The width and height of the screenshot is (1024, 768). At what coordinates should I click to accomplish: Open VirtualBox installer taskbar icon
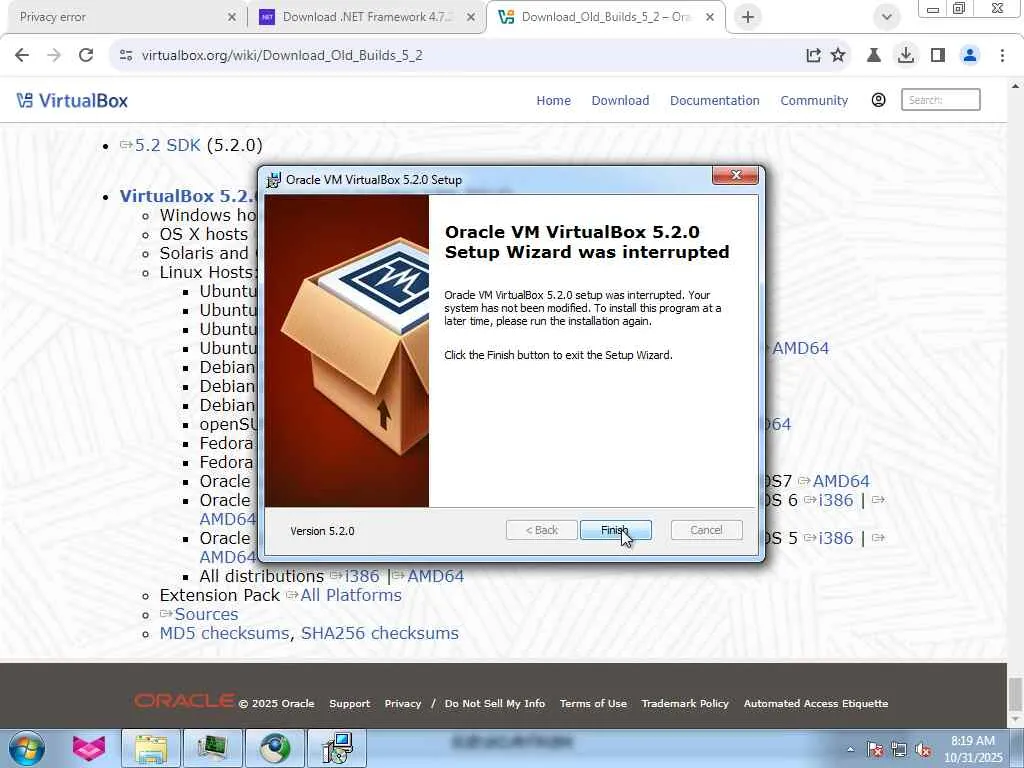click(x=337, y=748)
